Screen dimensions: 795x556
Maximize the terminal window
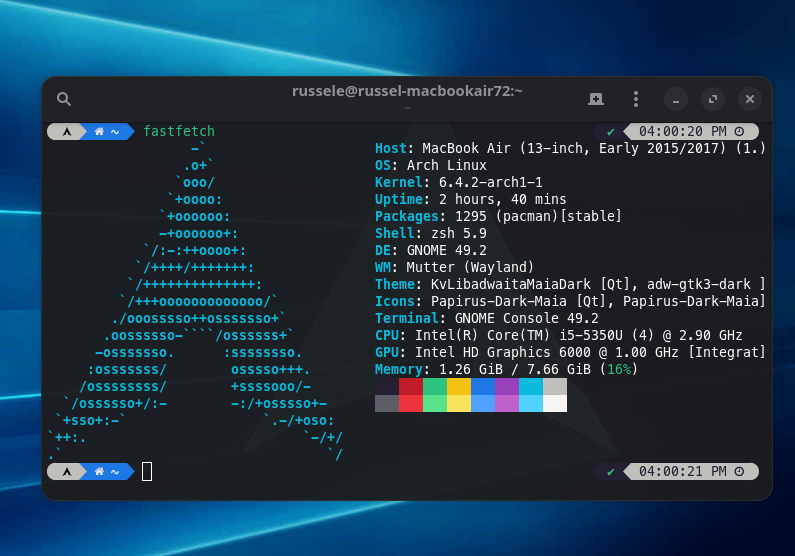(713, 99)
